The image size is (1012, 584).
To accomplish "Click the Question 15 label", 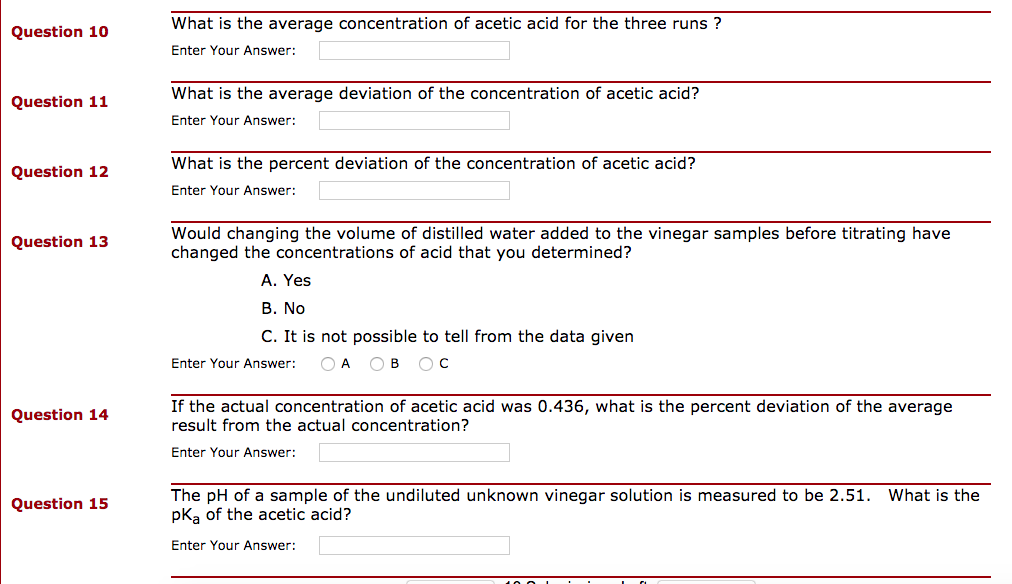I will point(59,504).
